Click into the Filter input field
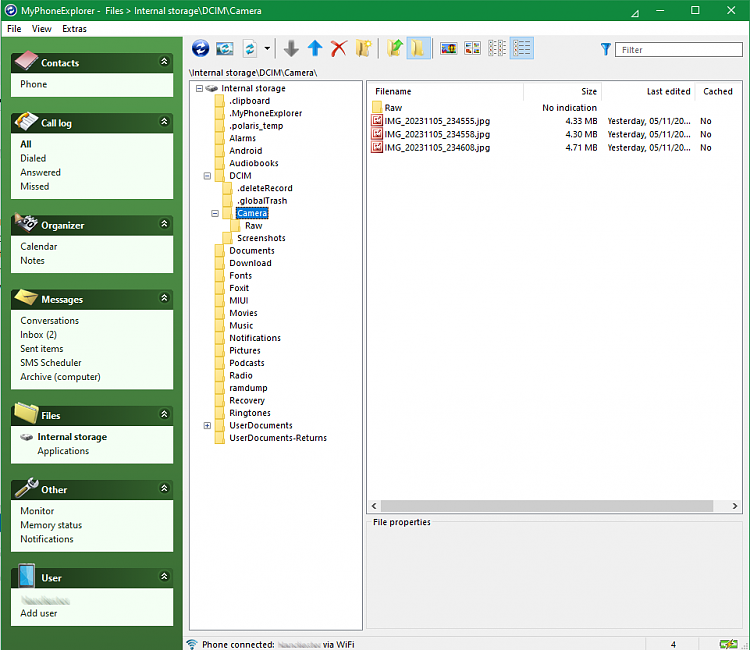Screen dimensions: 750x650 pos(678,50)
